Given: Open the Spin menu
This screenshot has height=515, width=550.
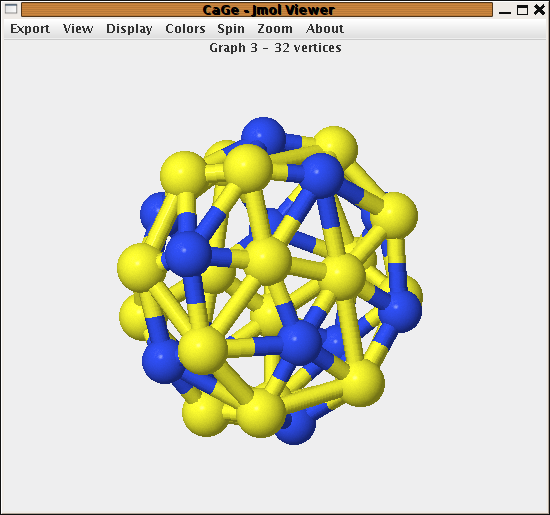Looking at the screenshot, I should pyautogui.click(x=231, y=28).
